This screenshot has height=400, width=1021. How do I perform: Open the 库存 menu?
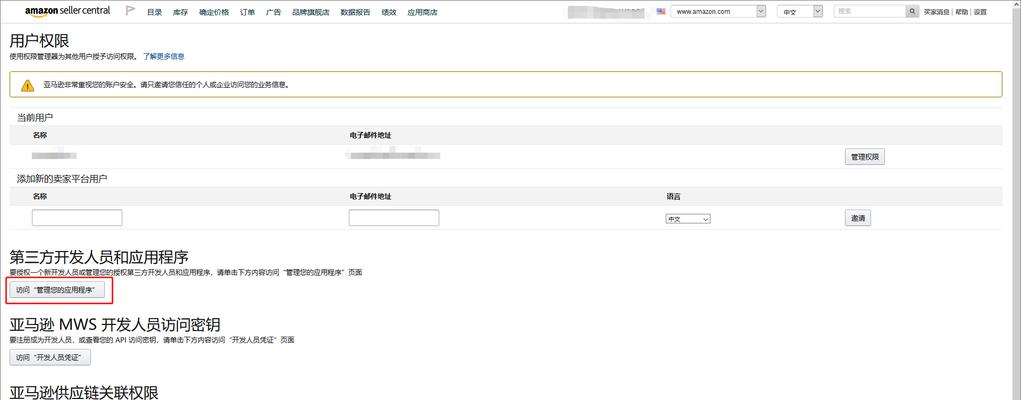pyautogui.click(x=180, y=12)
